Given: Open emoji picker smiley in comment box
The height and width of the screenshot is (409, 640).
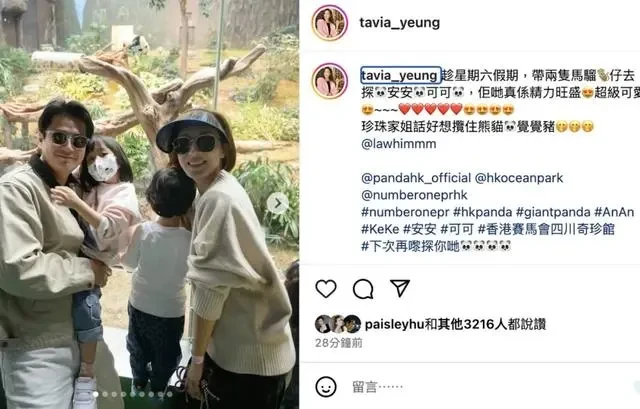Looking at the screenshot, I should coord(326,387).
